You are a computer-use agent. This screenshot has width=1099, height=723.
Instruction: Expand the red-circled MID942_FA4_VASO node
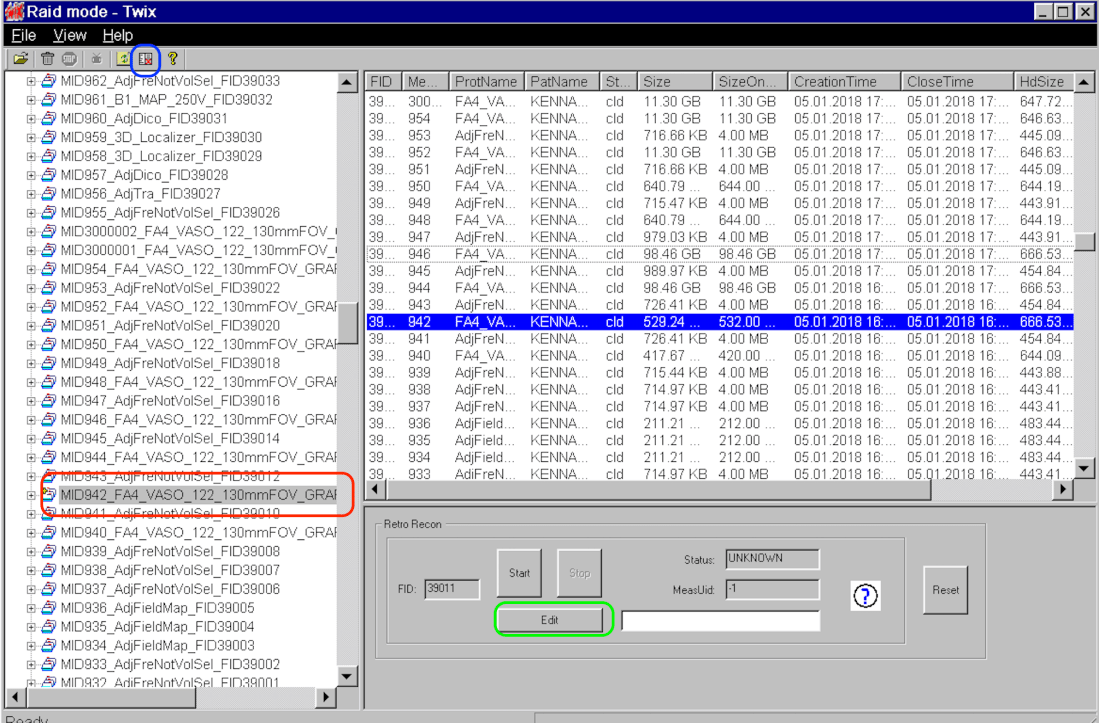pyautogui.click(x=33, y=494)
